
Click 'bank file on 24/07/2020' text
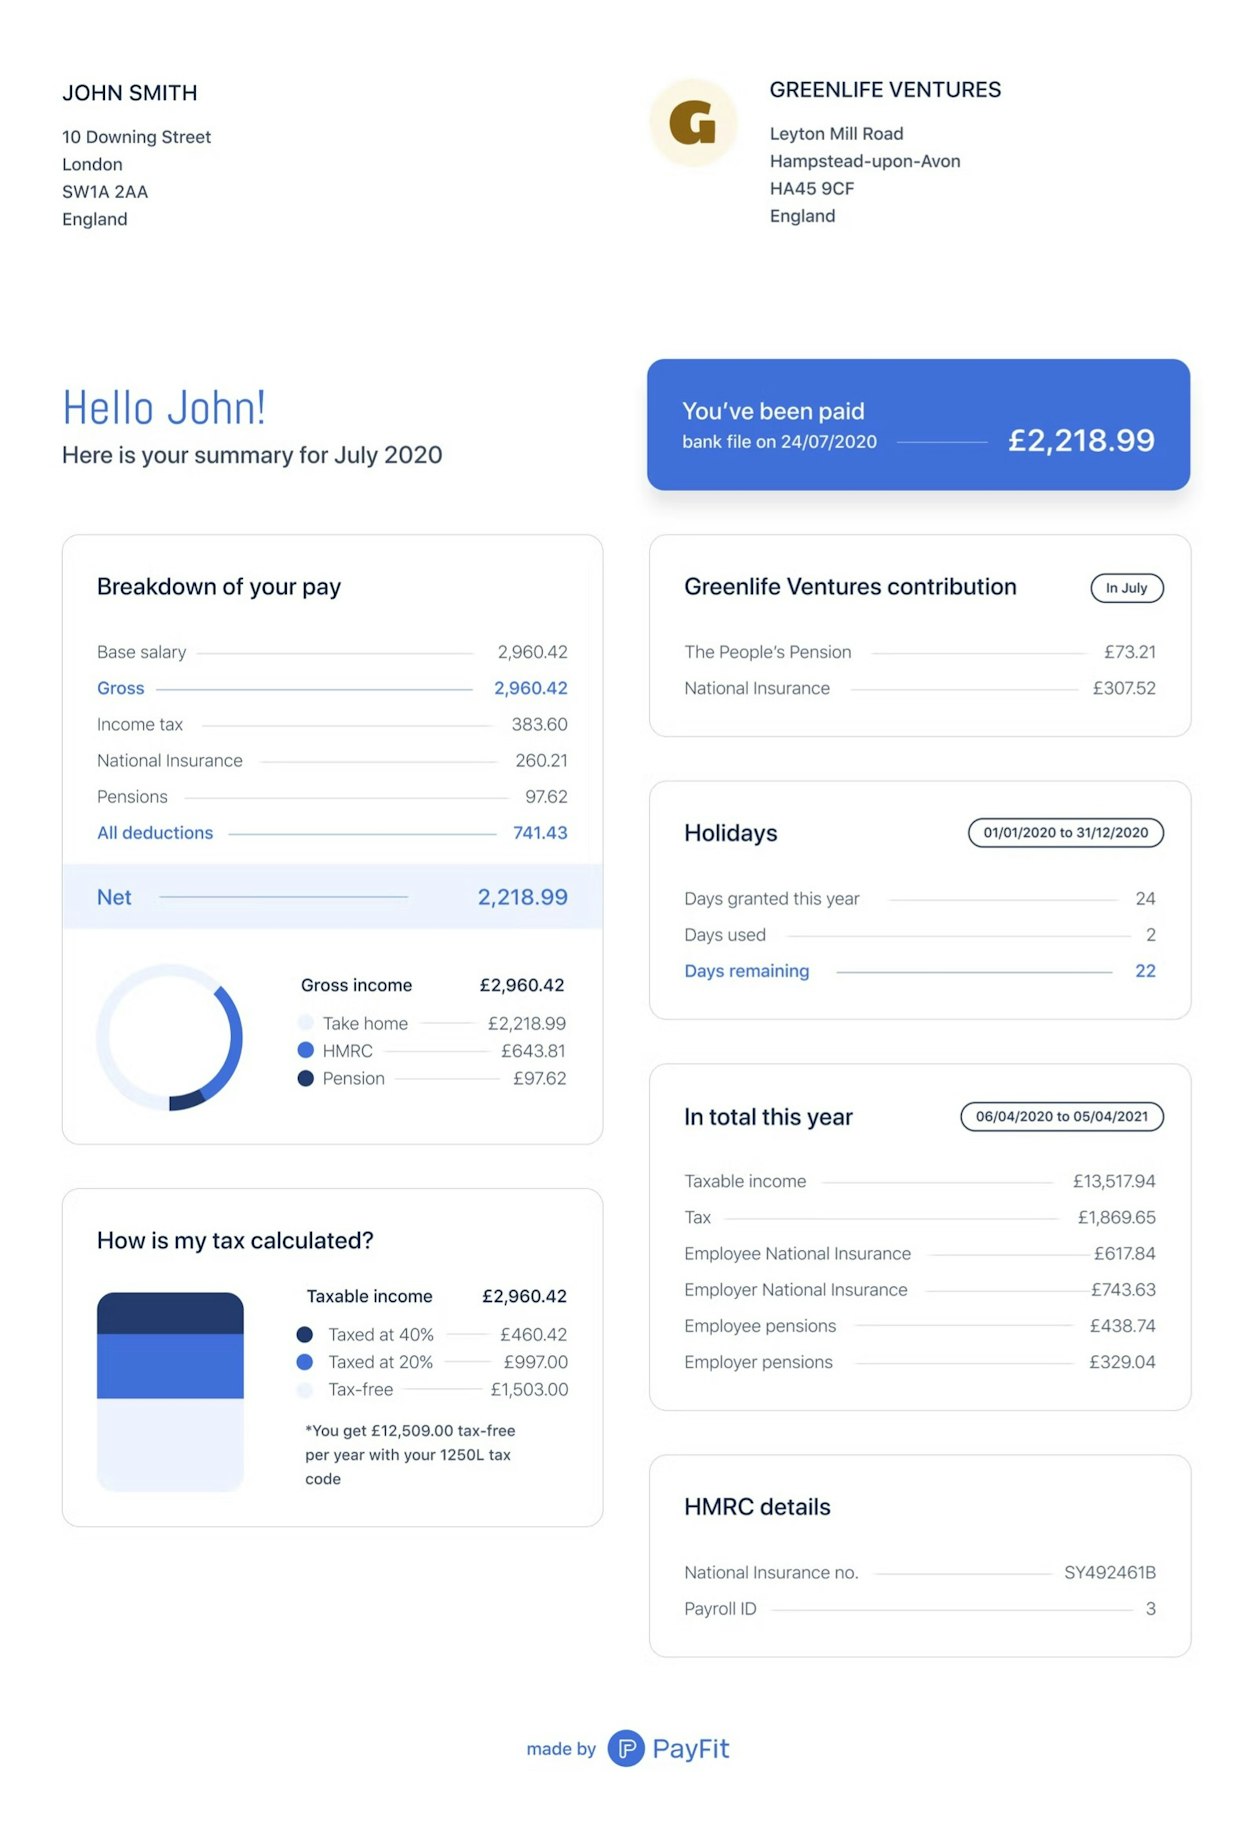(x=779, y=442)
